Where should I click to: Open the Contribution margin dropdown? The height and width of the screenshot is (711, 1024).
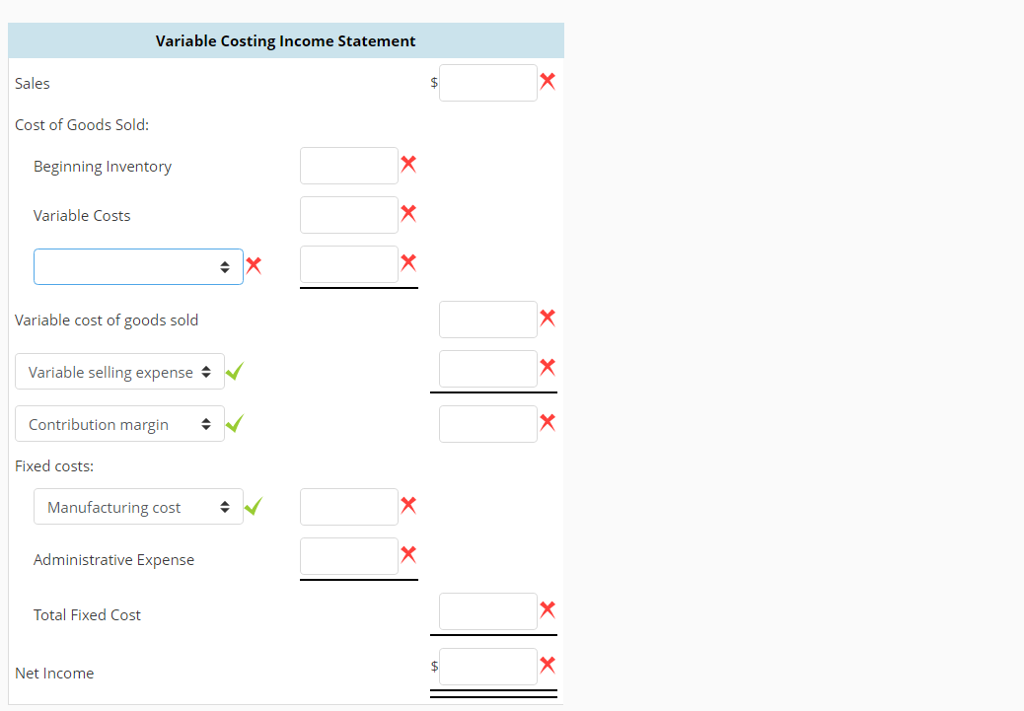[119, 423]
